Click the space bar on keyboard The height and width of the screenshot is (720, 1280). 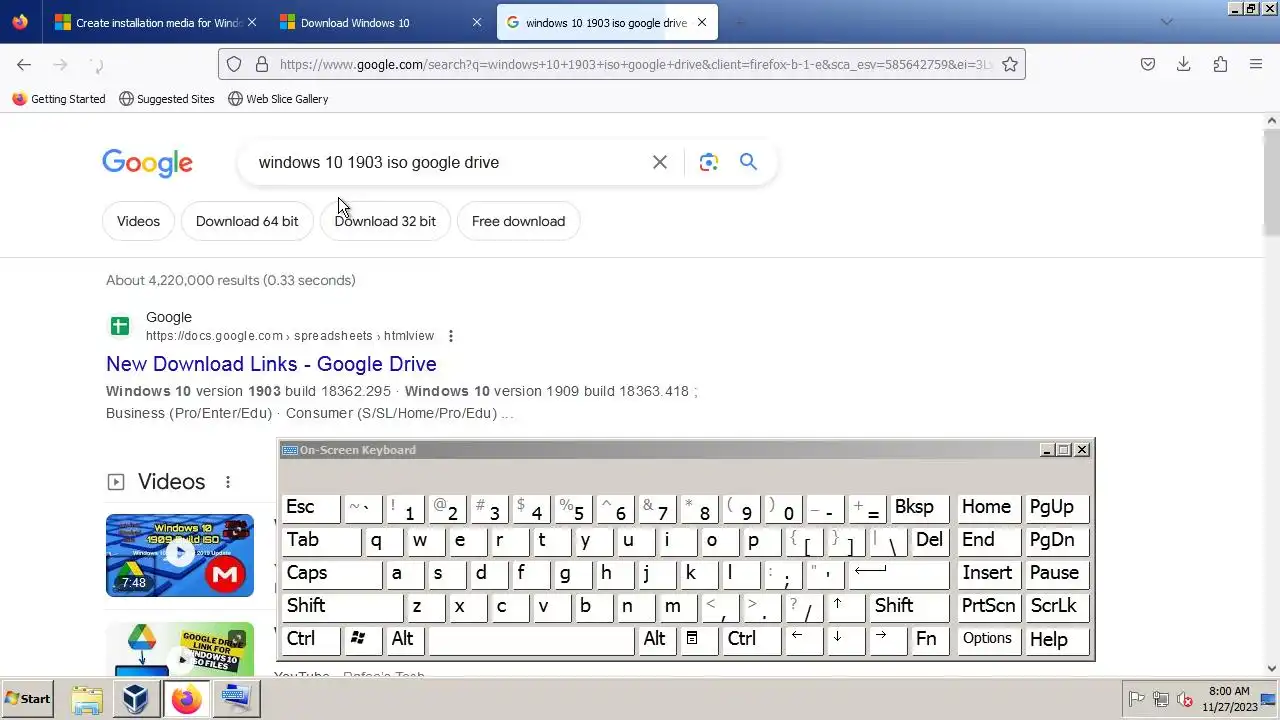pos(532,640)
